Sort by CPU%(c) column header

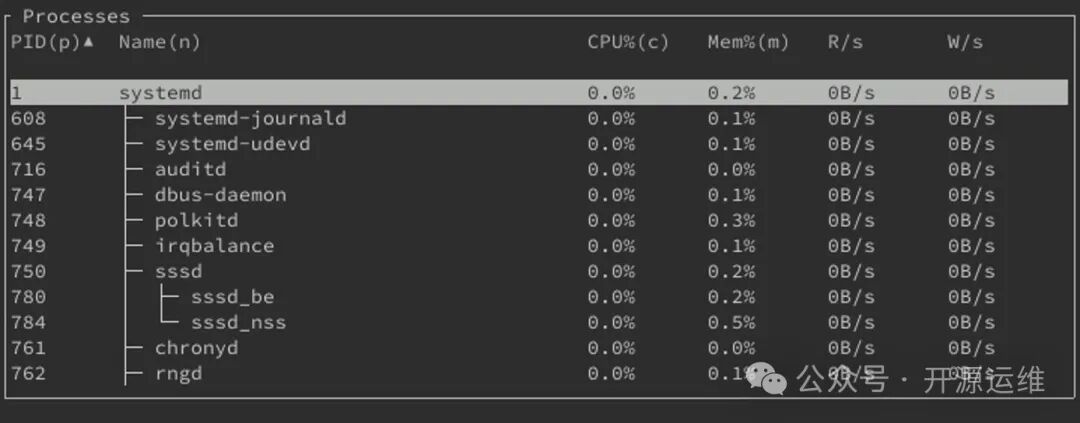tap(628, 42)
